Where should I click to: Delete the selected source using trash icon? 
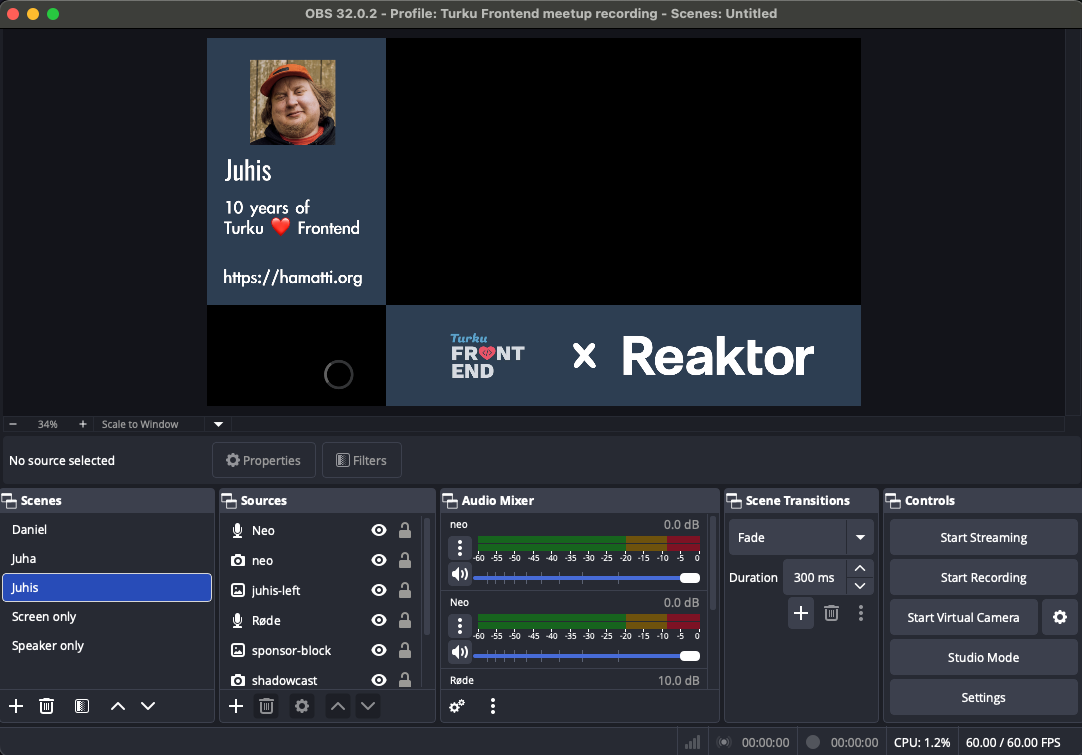click(266, 706)
